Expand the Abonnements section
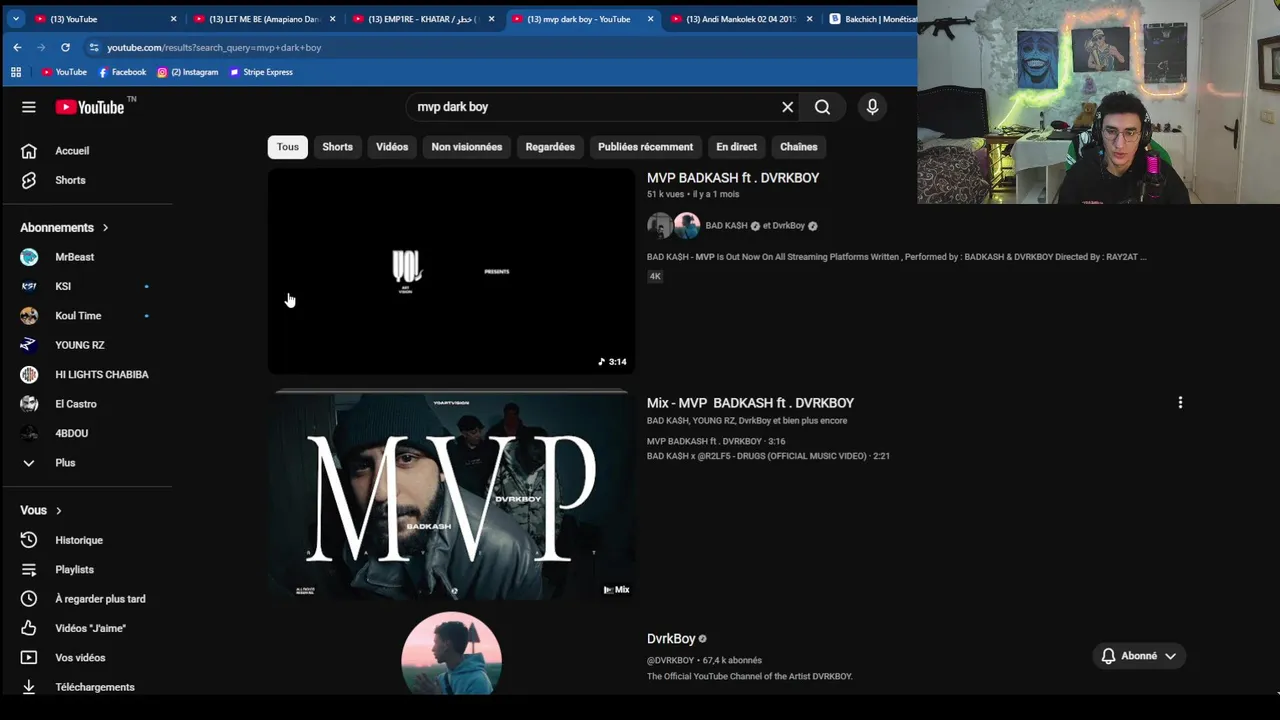1280x720 pixels. [64, 228]
